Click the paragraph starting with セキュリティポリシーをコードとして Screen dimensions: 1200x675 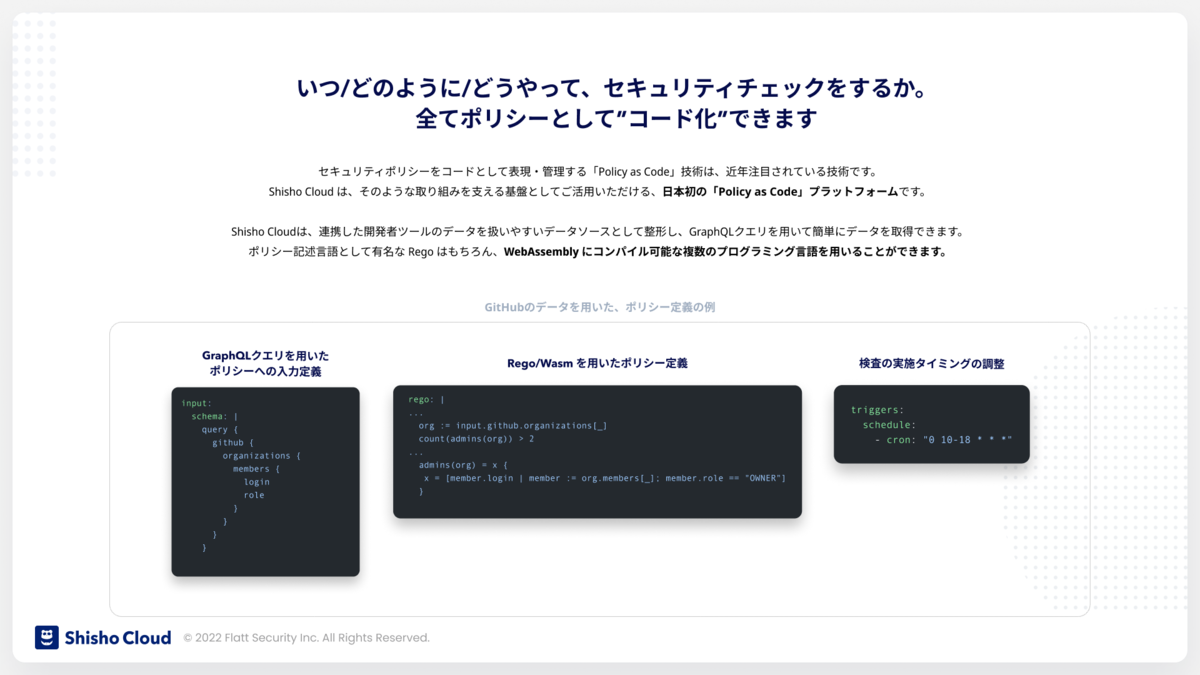pyautogui.click(x=597, y=172)
